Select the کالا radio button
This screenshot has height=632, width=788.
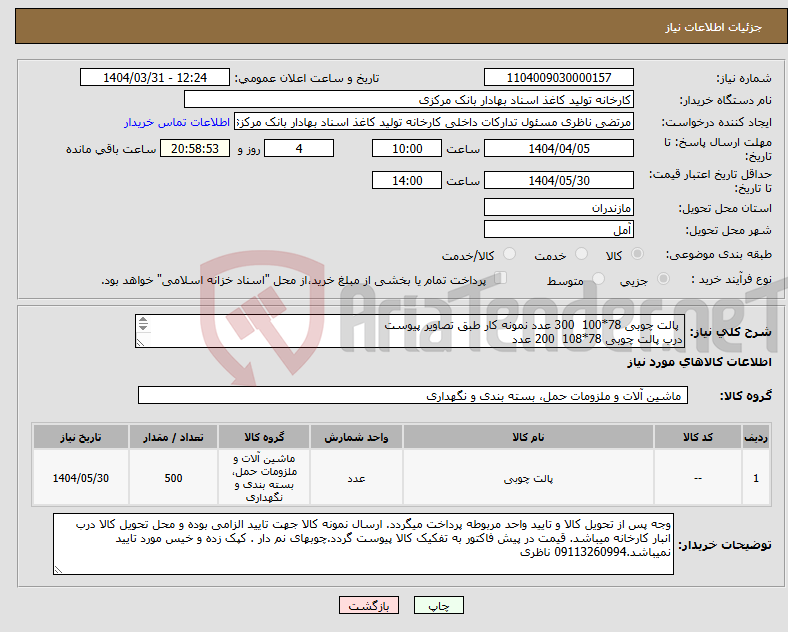tap(637, 254)
